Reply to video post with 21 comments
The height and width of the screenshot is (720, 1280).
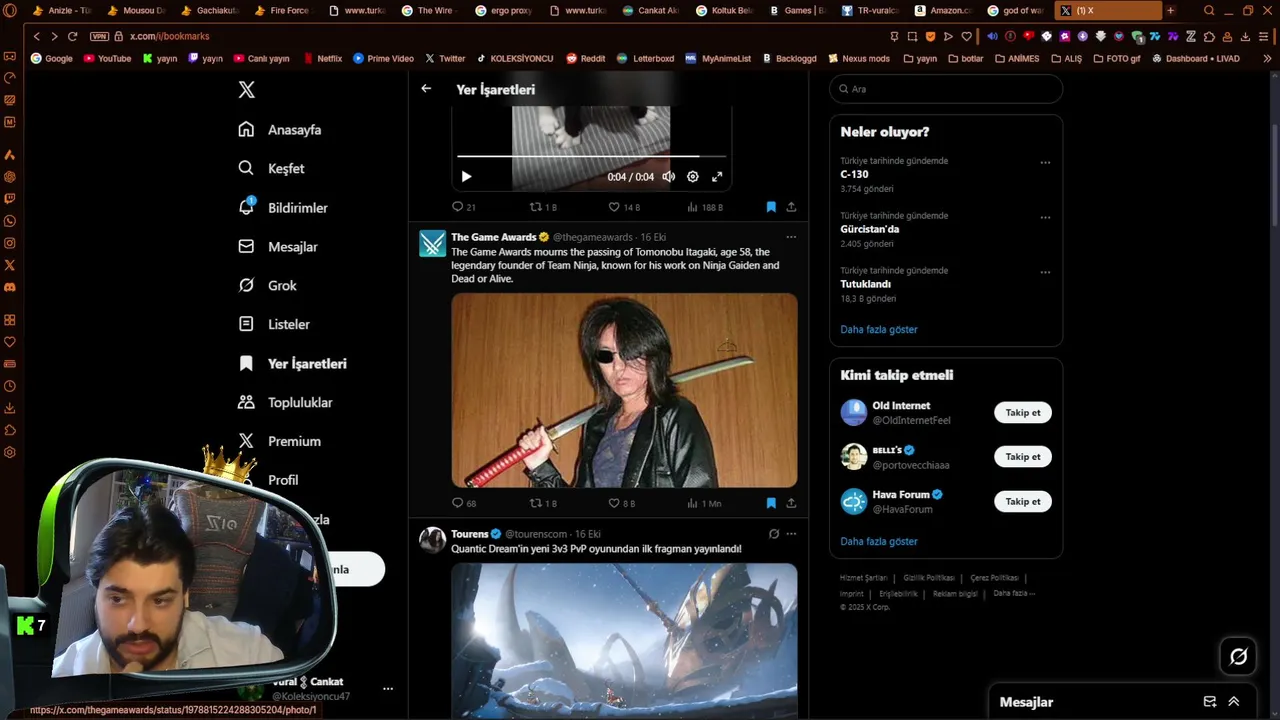[464, 207]
